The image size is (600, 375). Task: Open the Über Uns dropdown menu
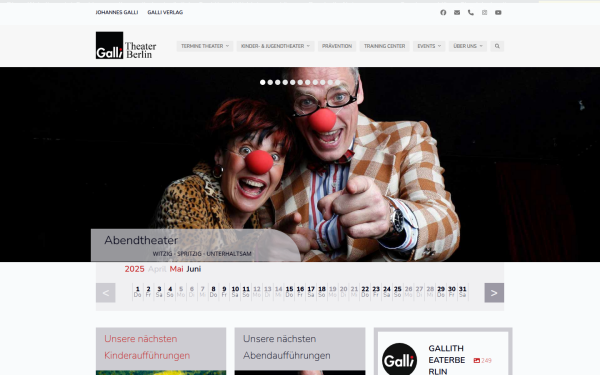click(x=468, y=46)
